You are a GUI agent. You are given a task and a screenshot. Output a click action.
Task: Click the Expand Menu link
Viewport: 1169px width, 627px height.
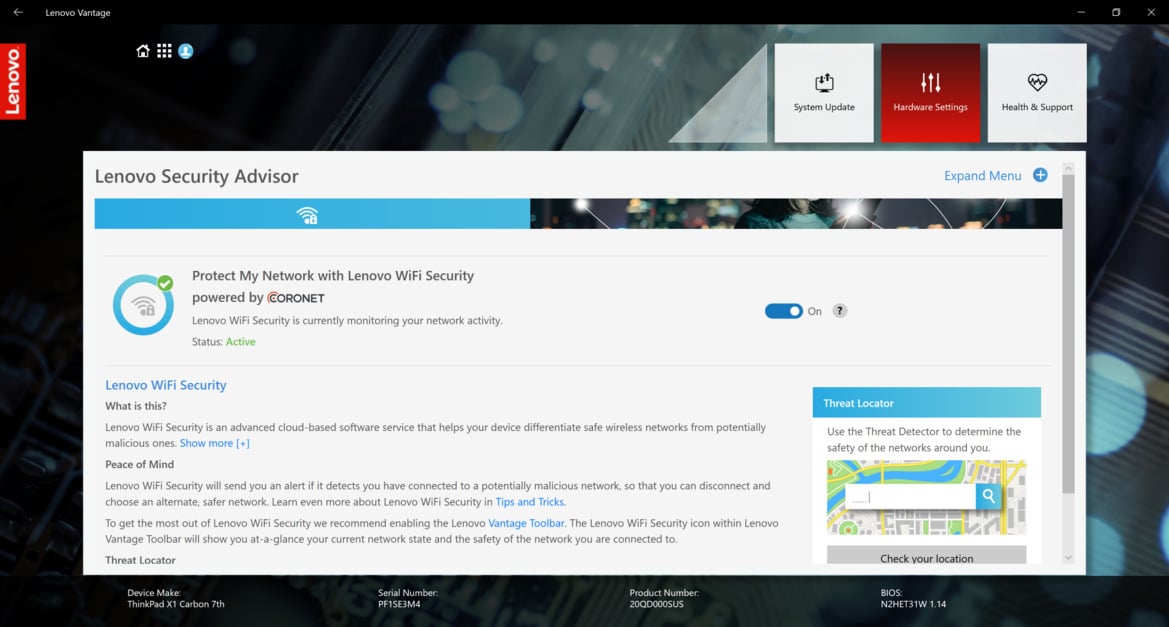click(x=983, y=176)
